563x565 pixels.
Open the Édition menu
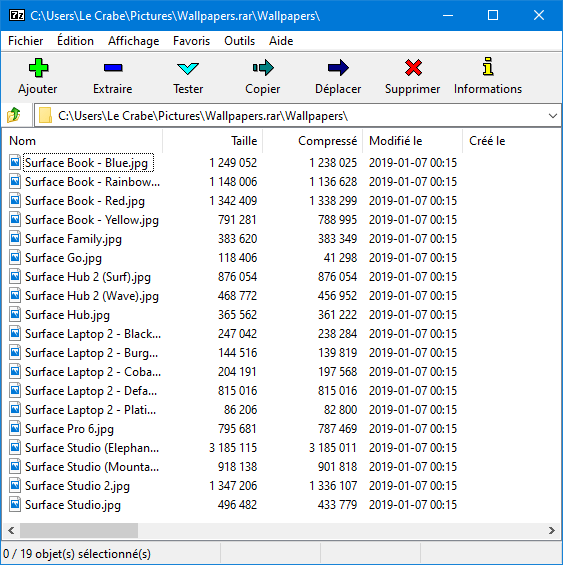75,41
